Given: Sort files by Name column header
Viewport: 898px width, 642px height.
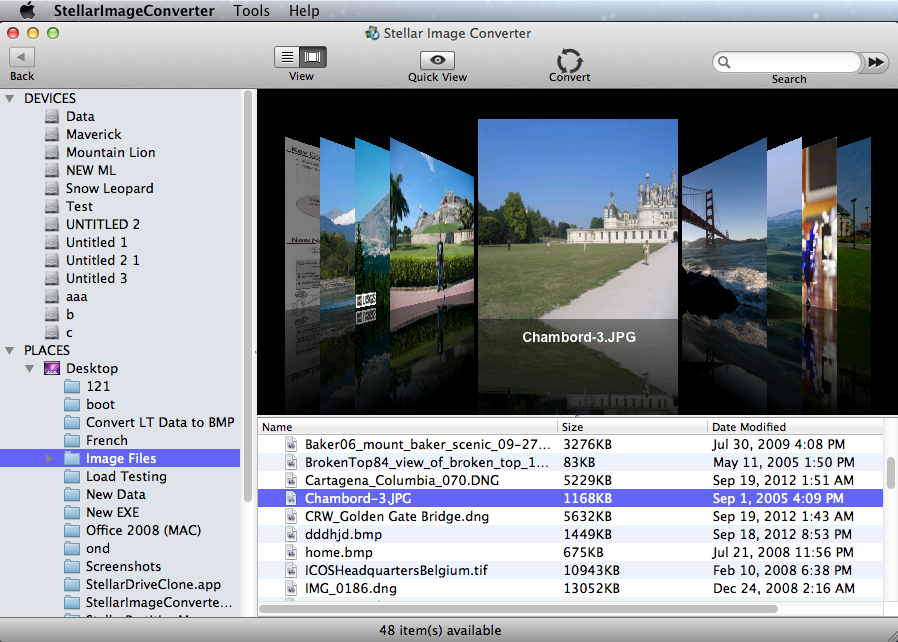Looking at the screenshot, I should pyautogui.click(x=408, y=427).
